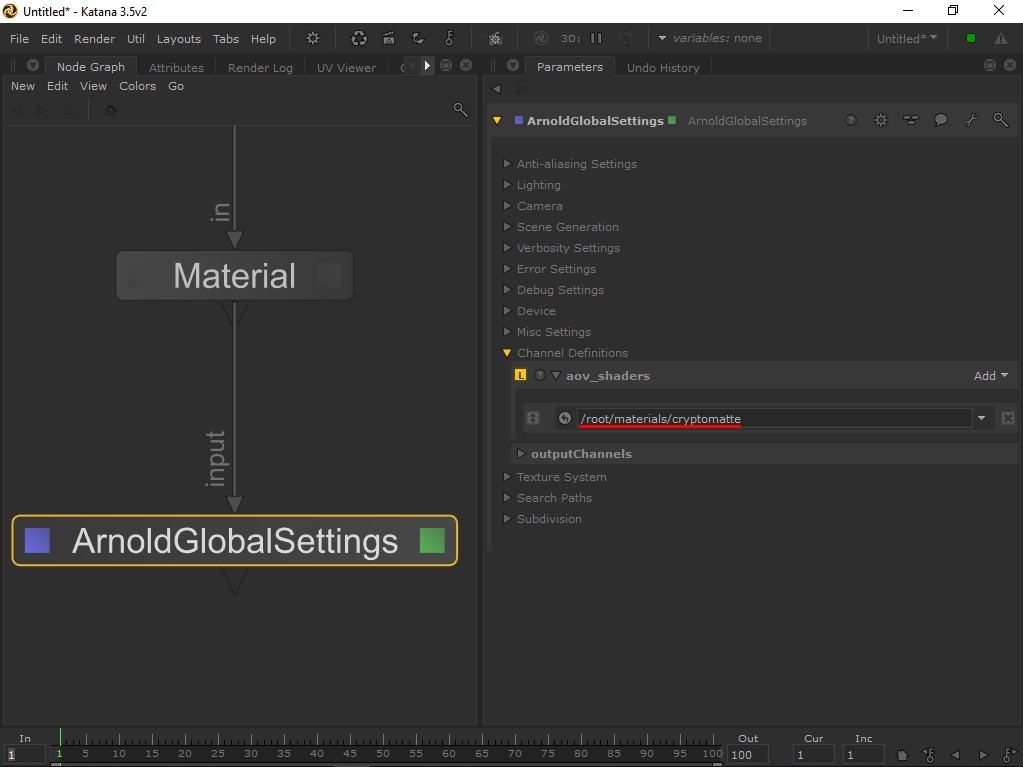The height and width of the screenshot is (767, 1023).
Task: Open the Node Graph Colors menu
Action: tap(137, 86)
